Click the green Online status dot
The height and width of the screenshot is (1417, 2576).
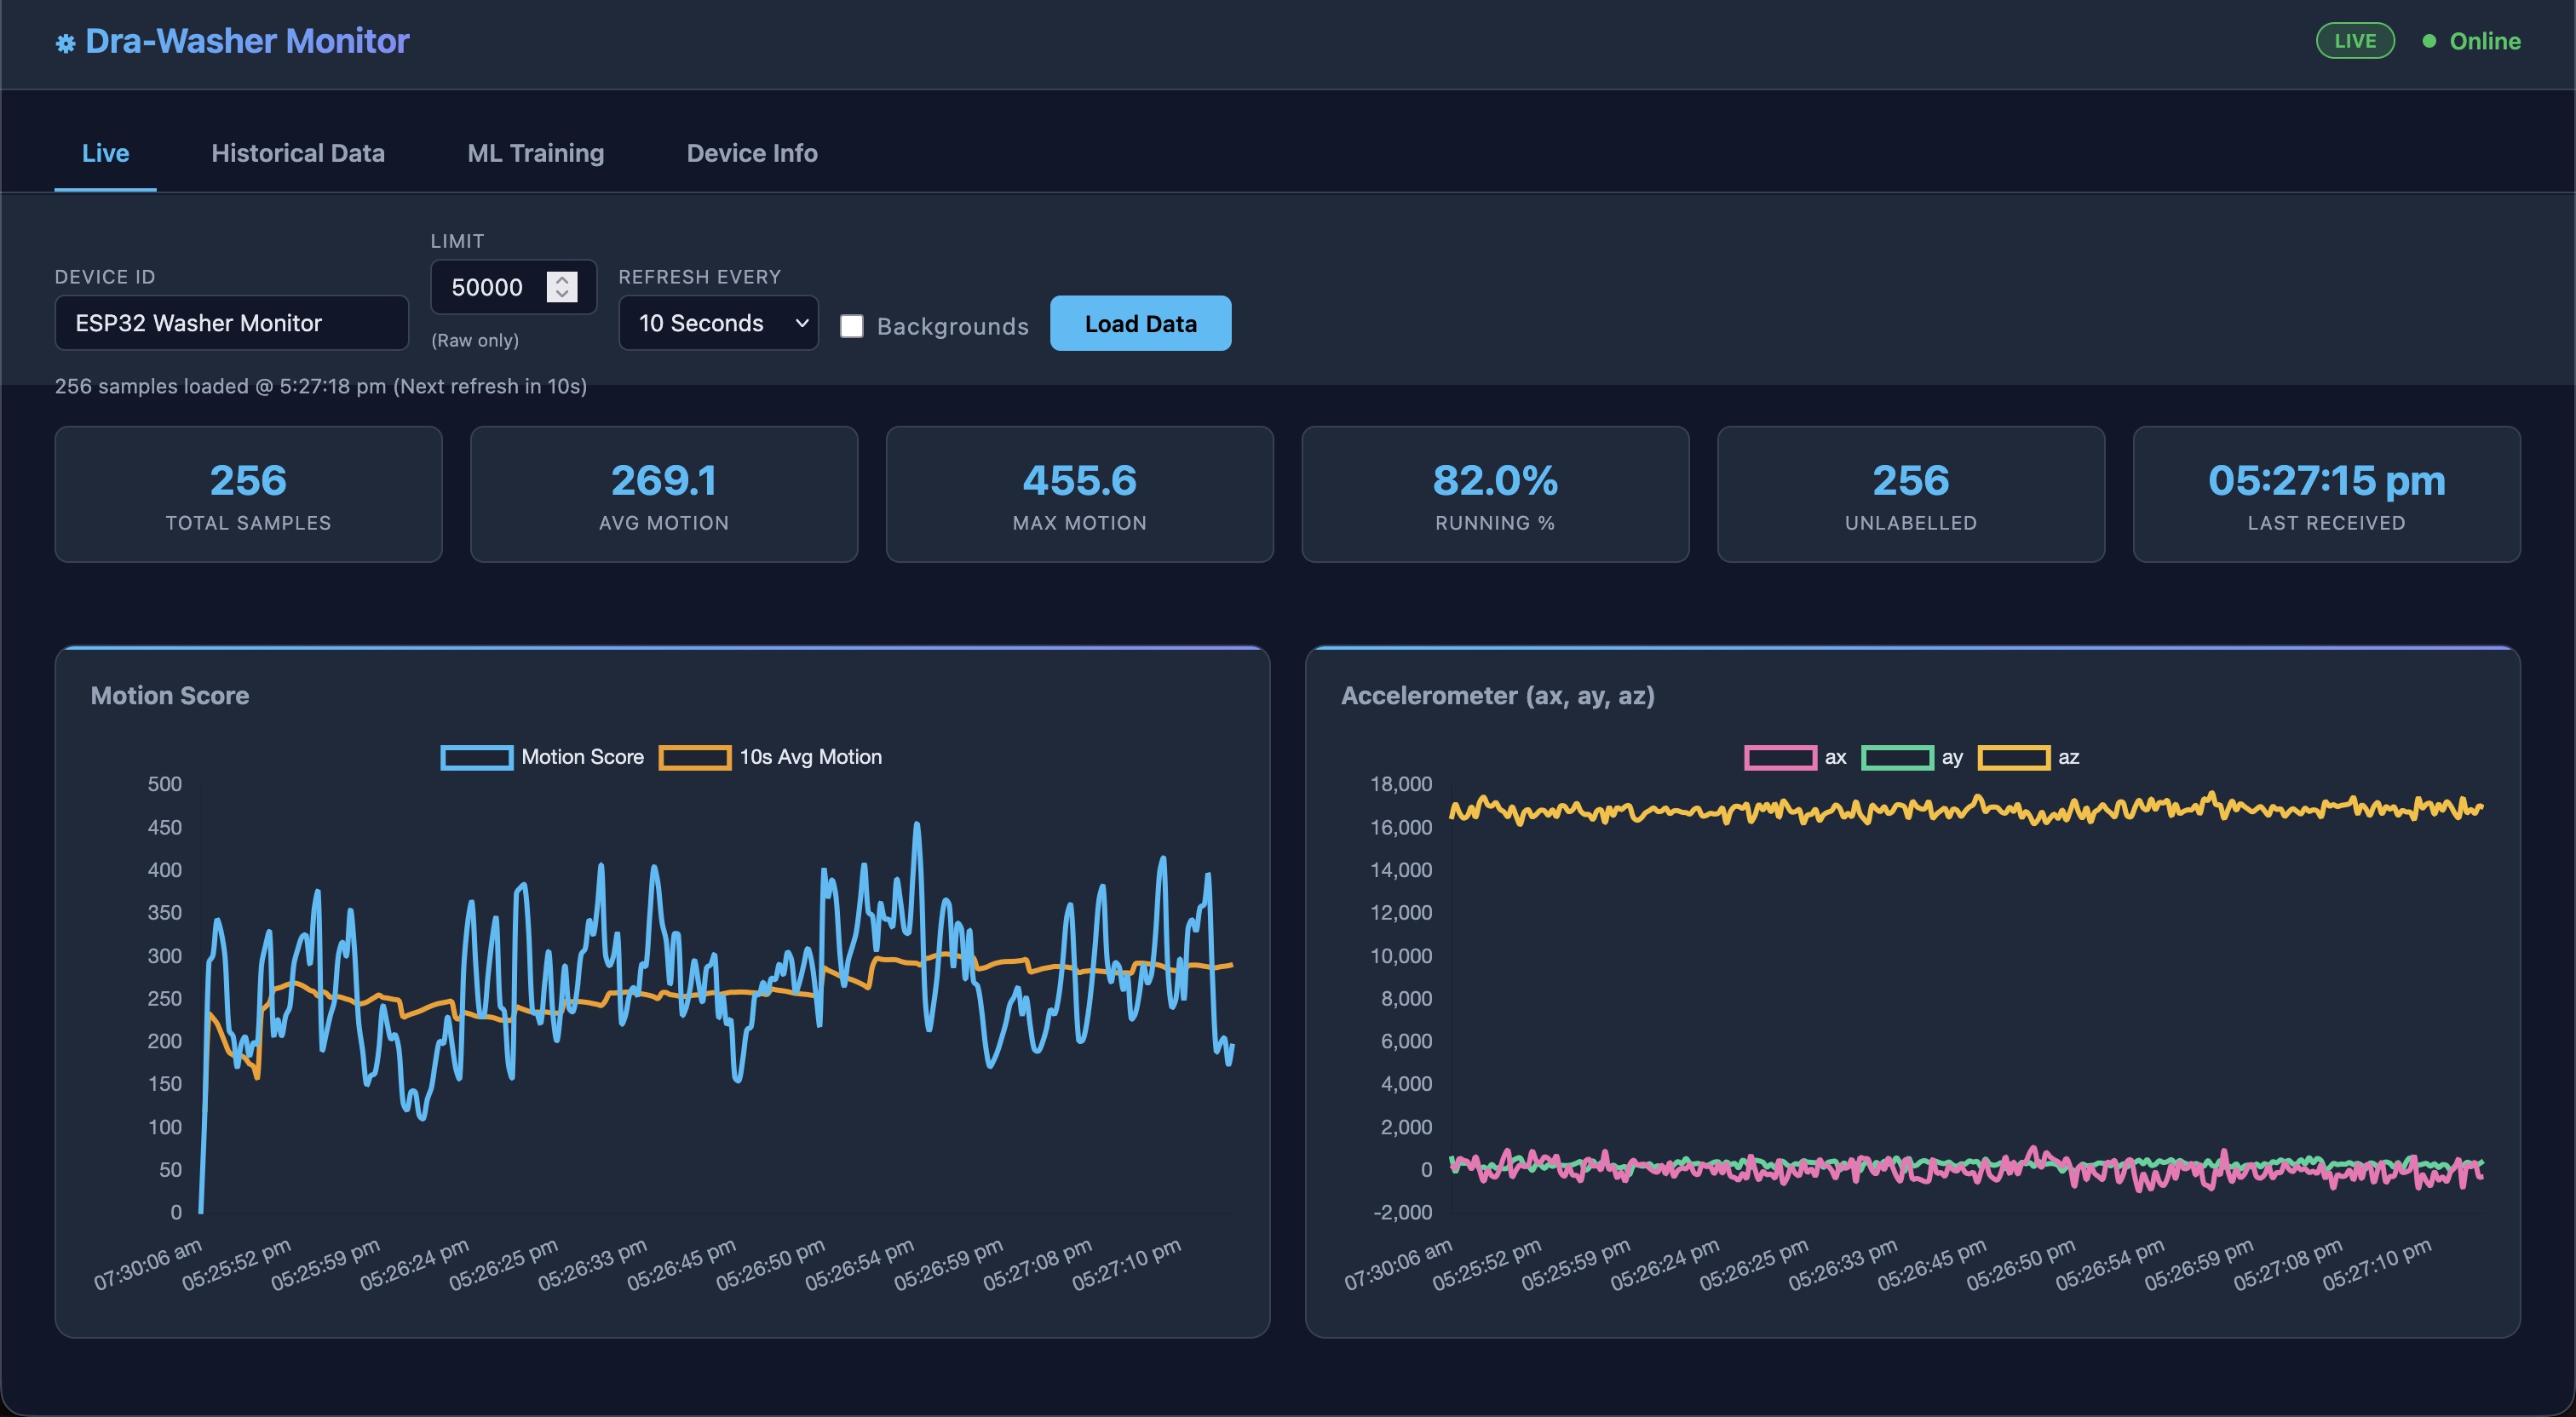click(x=2428, y=41)
